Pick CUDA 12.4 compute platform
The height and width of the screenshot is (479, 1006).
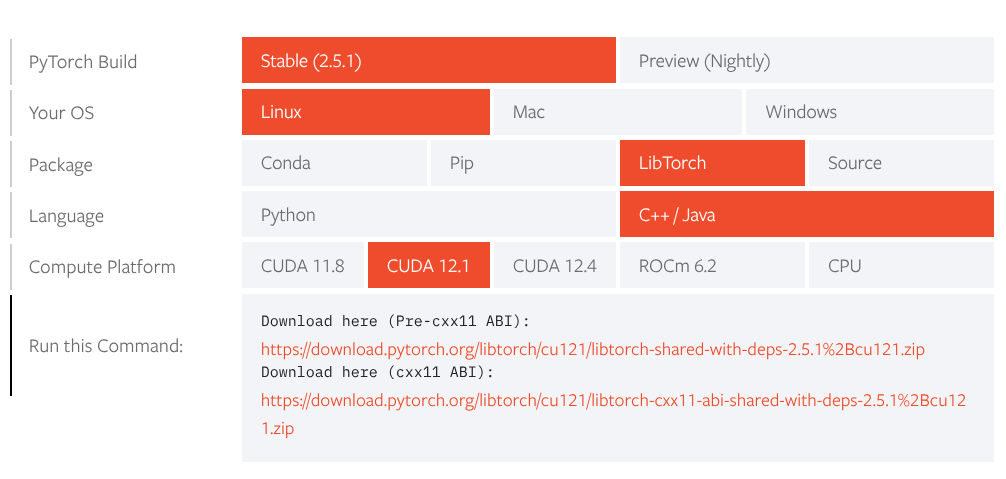pyautogui.click(x=555, y=265)
